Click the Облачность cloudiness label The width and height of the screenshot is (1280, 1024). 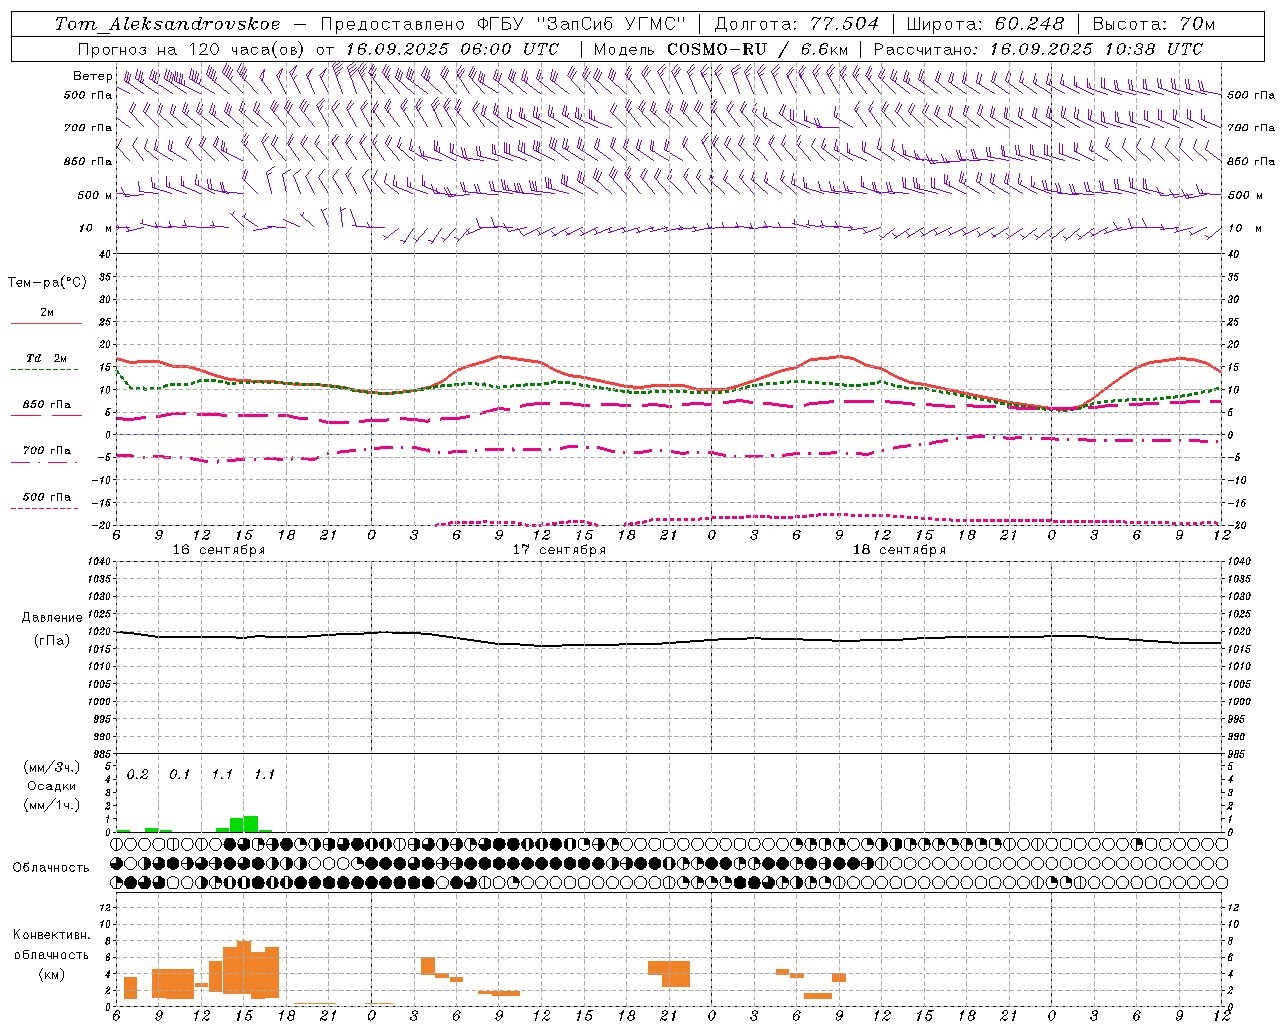tap(51, 868)
